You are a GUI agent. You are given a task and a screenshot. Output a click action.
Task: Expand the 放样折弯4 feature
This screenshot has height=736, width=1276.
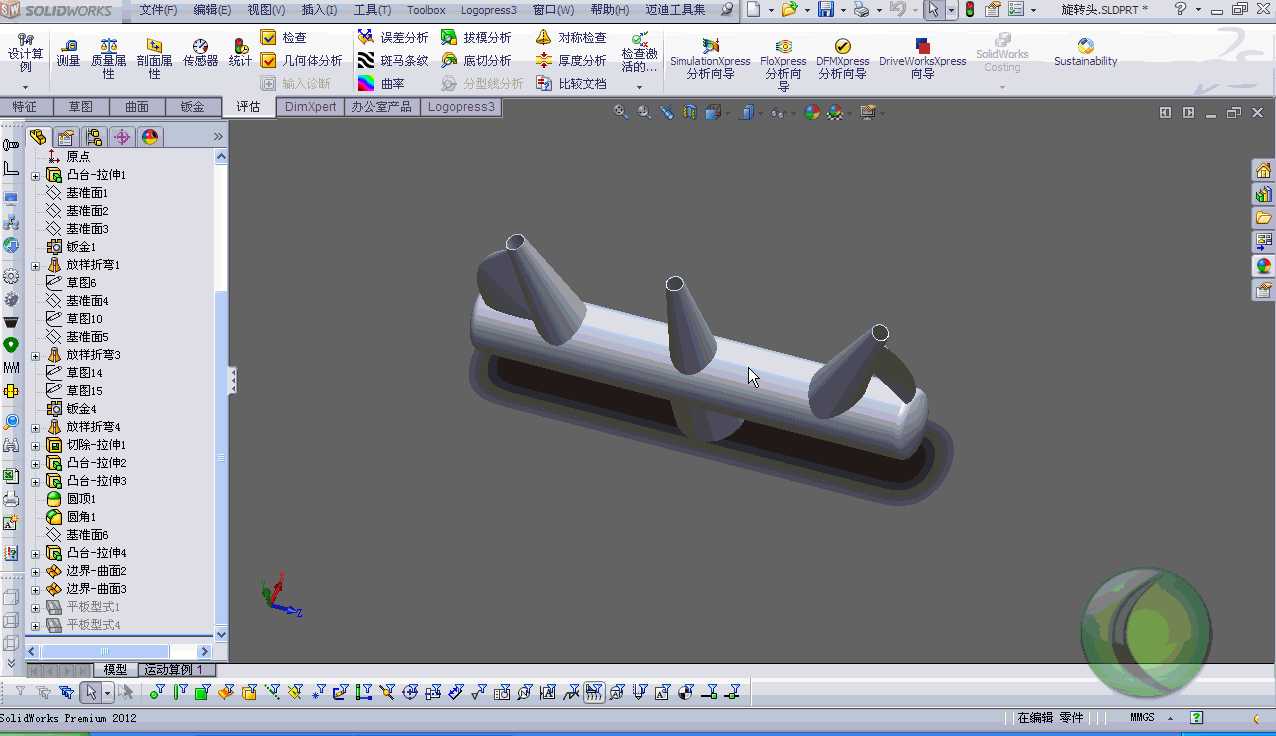click(35, 427)
